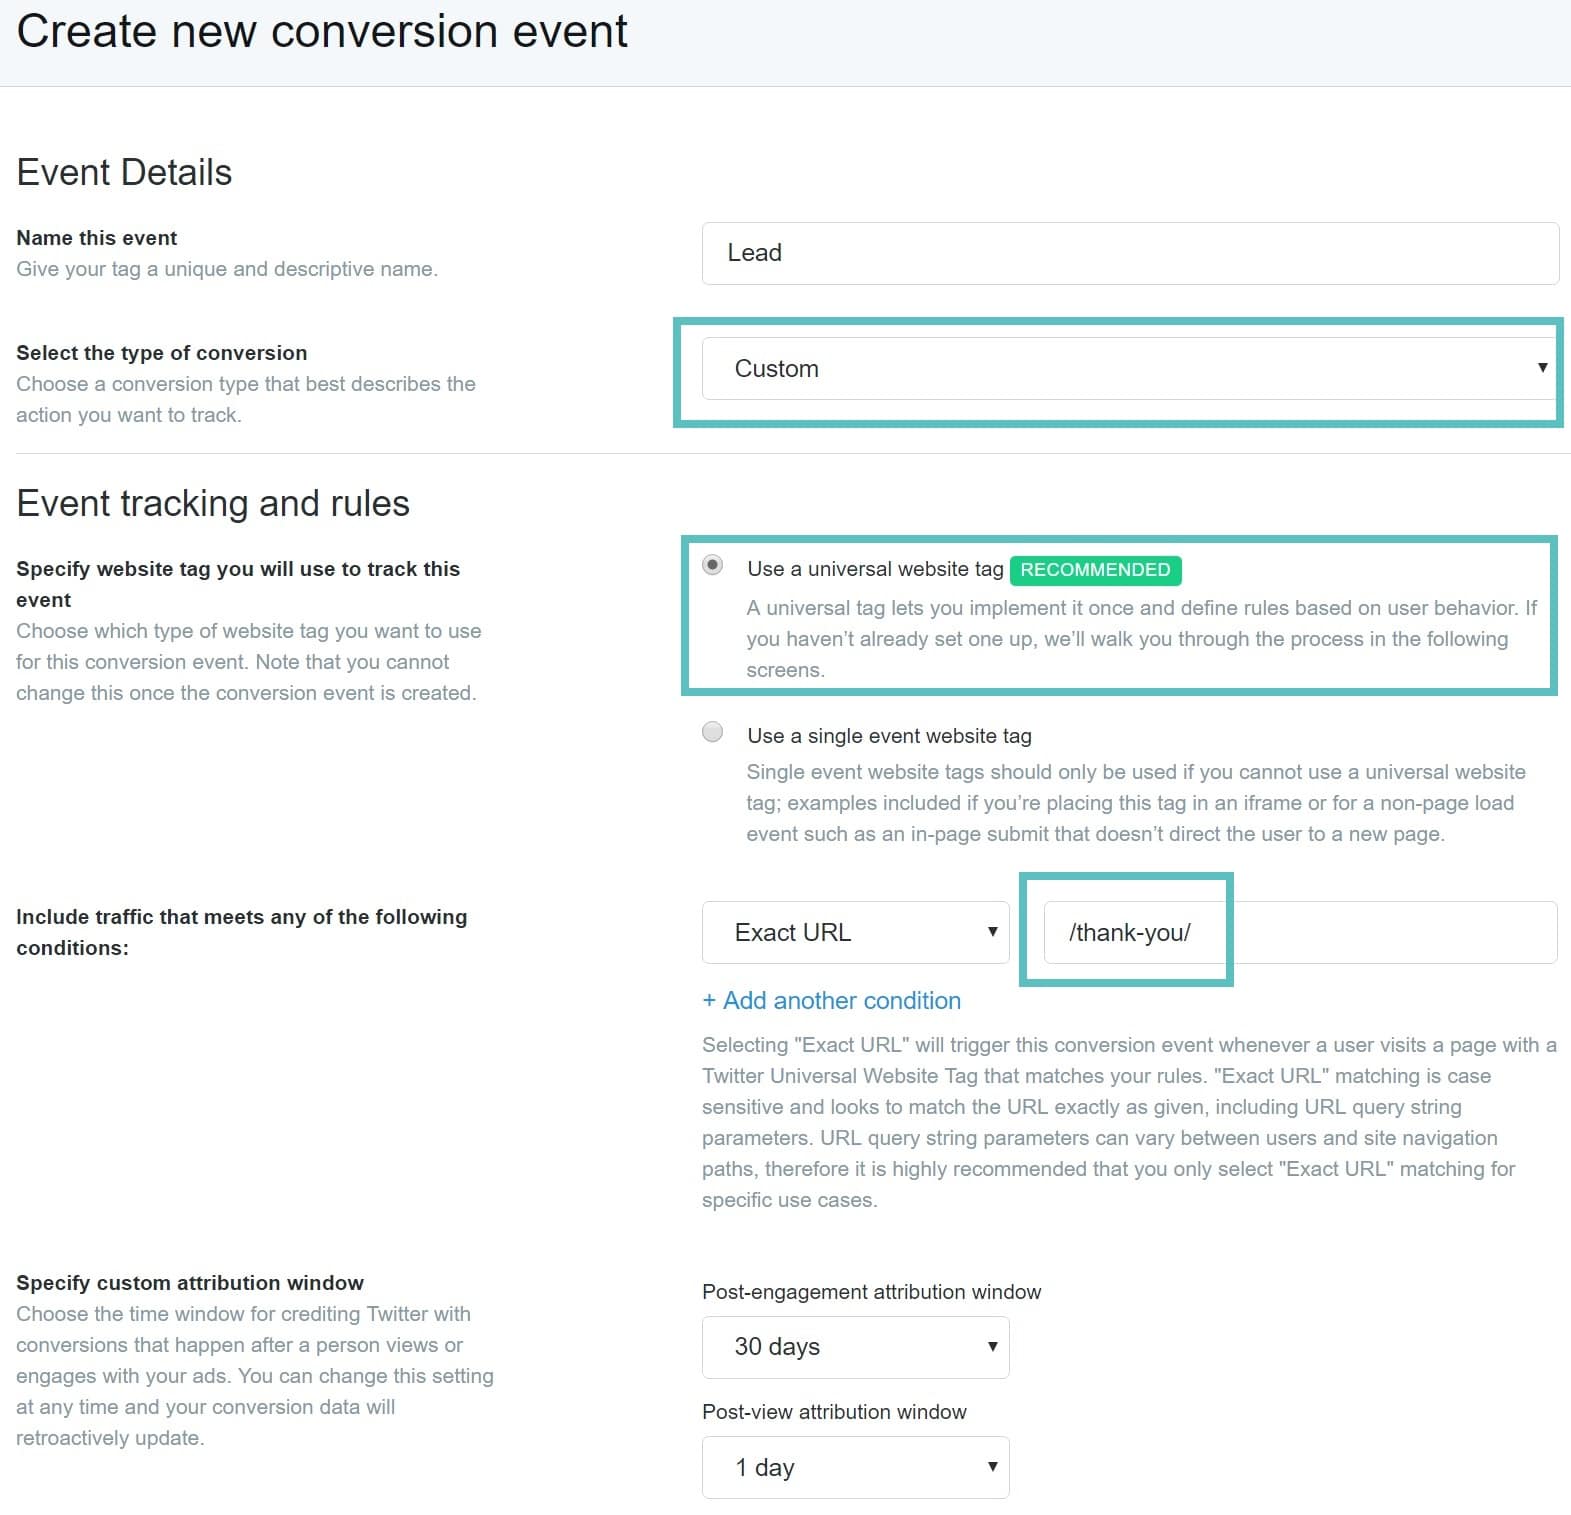Enable the recommended tag tracking option
Screen dimensions: 1571x1515
(712, 565)
